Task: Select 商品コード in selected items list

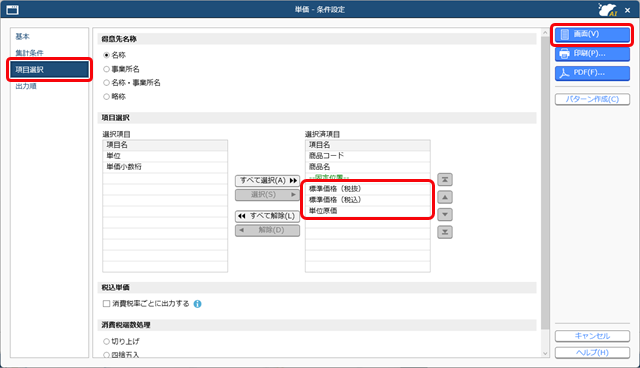Action: pyautogui.click(x=367, y=156)
